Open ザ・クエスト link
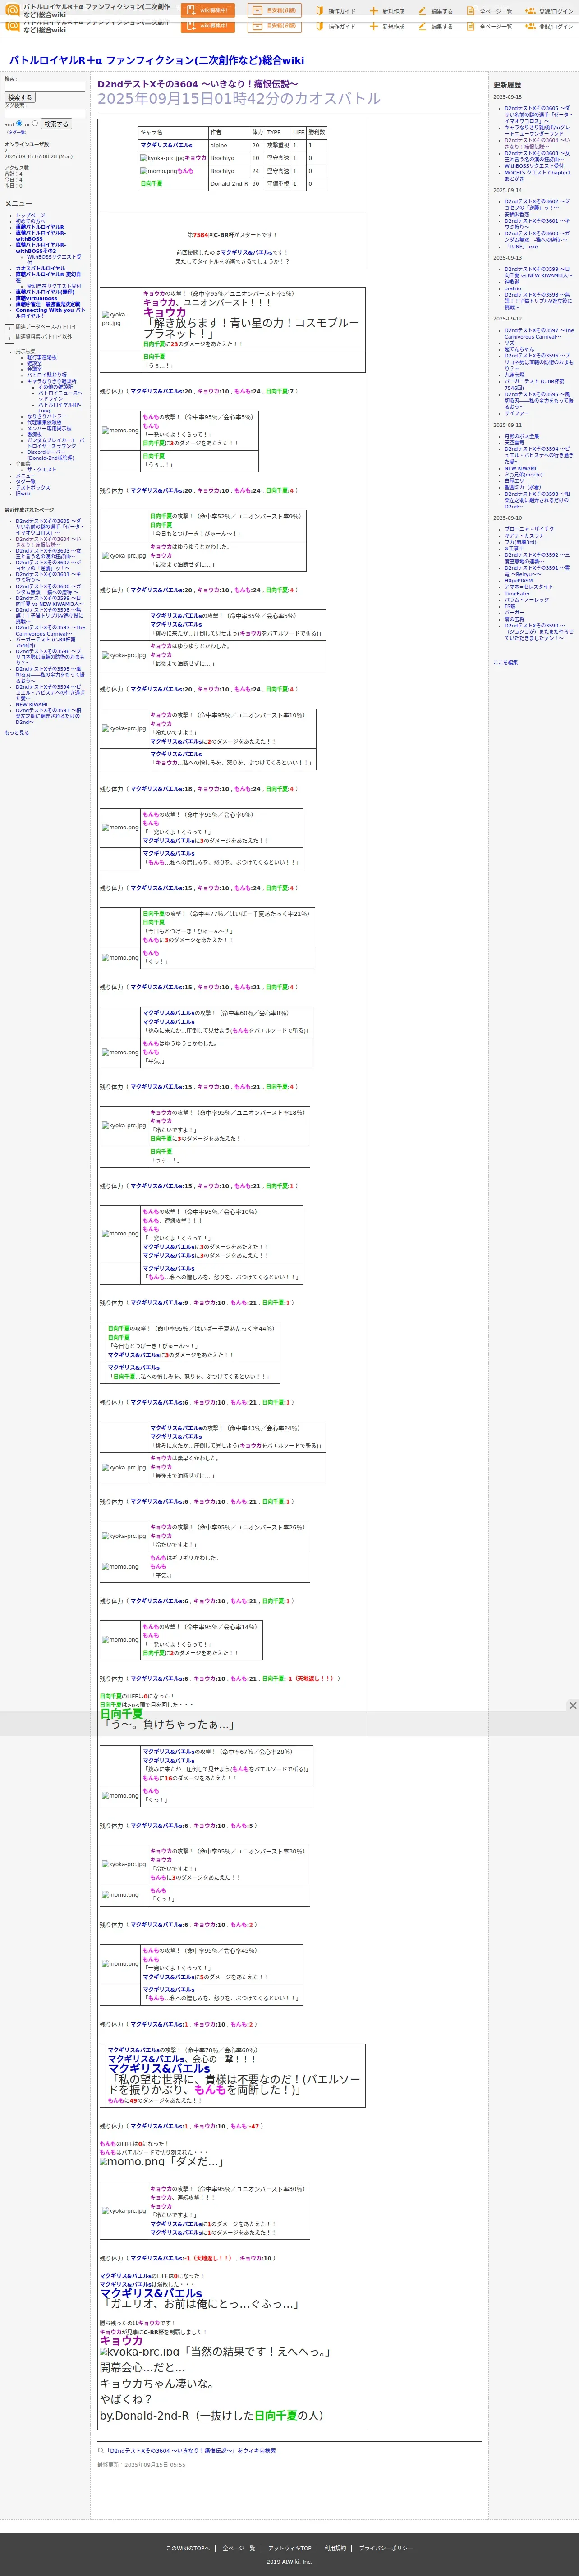Screen dimensions: 579x2576 coord(41,469)
